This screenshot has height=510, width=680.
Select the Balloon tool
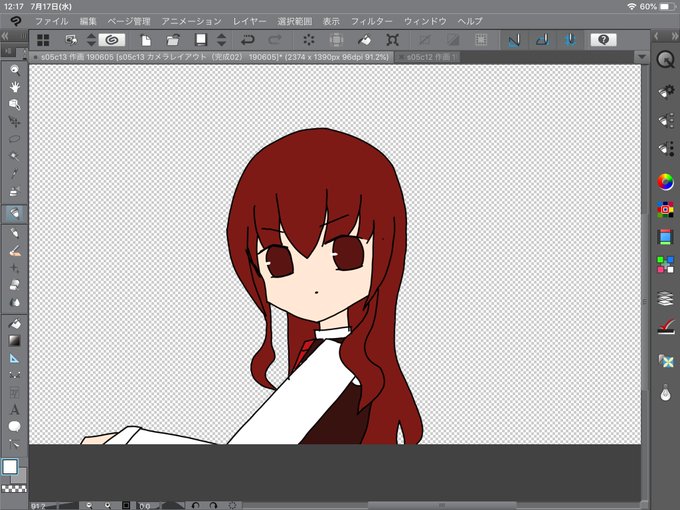coord(14,427)
